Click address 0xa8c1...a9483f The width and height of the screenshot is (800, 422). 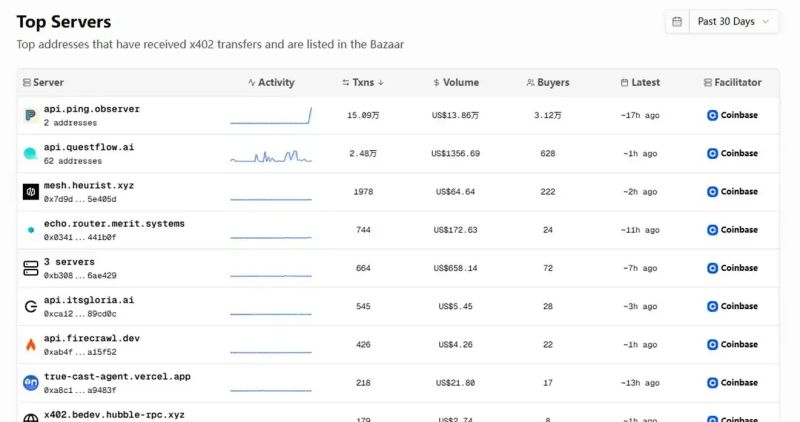(80, 391)
